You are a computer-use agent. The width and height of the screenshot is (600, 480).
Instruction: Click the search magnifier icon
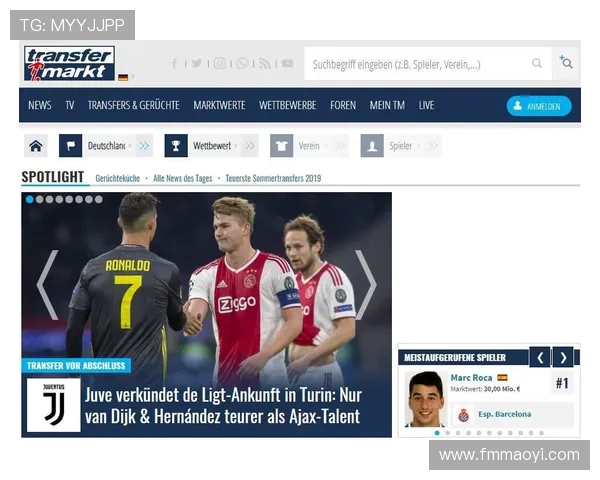(x=537, y=64)
